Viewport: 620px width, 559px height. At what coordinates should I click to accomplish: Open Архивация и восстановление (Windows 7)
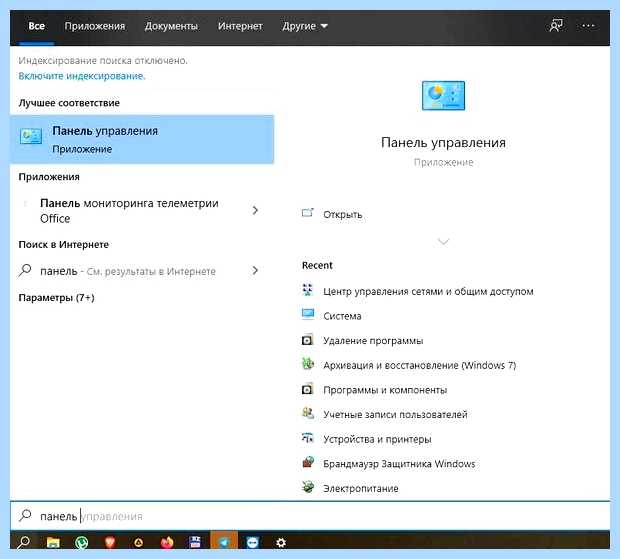(420, 365)
